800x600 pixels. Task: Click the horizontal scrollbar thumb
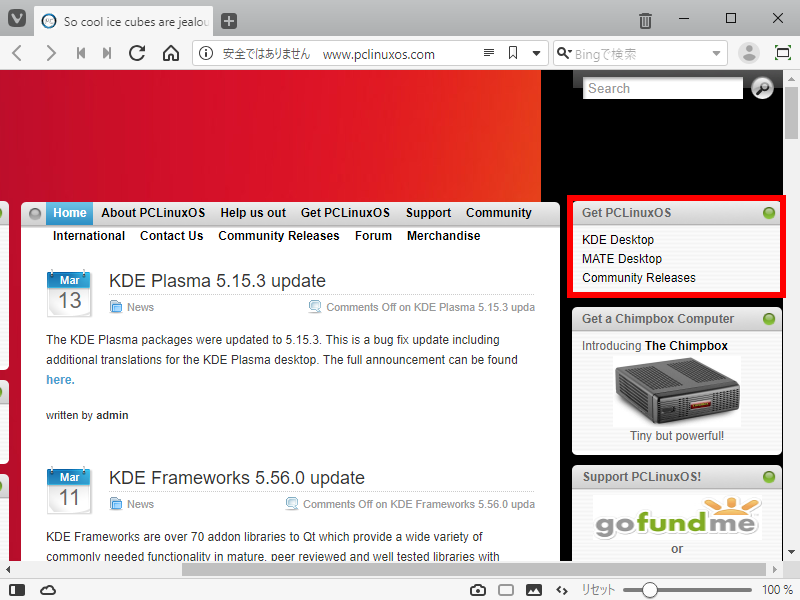pos(473,569)
